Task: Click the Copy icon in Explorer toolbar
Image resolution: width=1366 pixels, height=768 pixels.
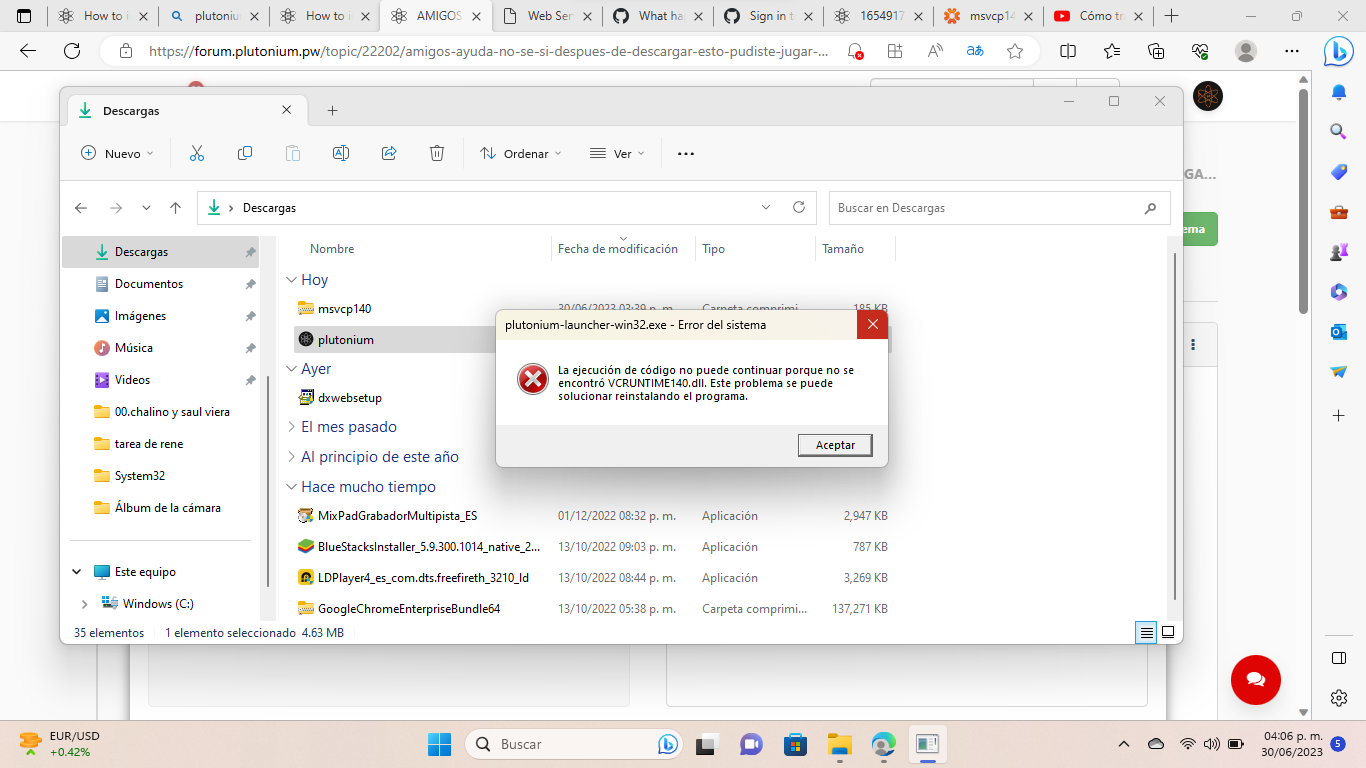Action: pos(245,153)
